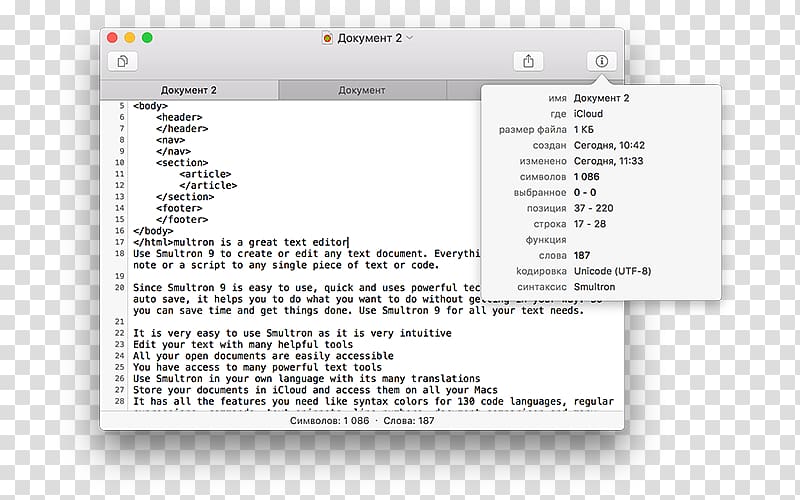The height and width of the screenshot is (500, 800).
Task: Click line 'Use Smultron in your own language'
Action: tap(307, 379)
